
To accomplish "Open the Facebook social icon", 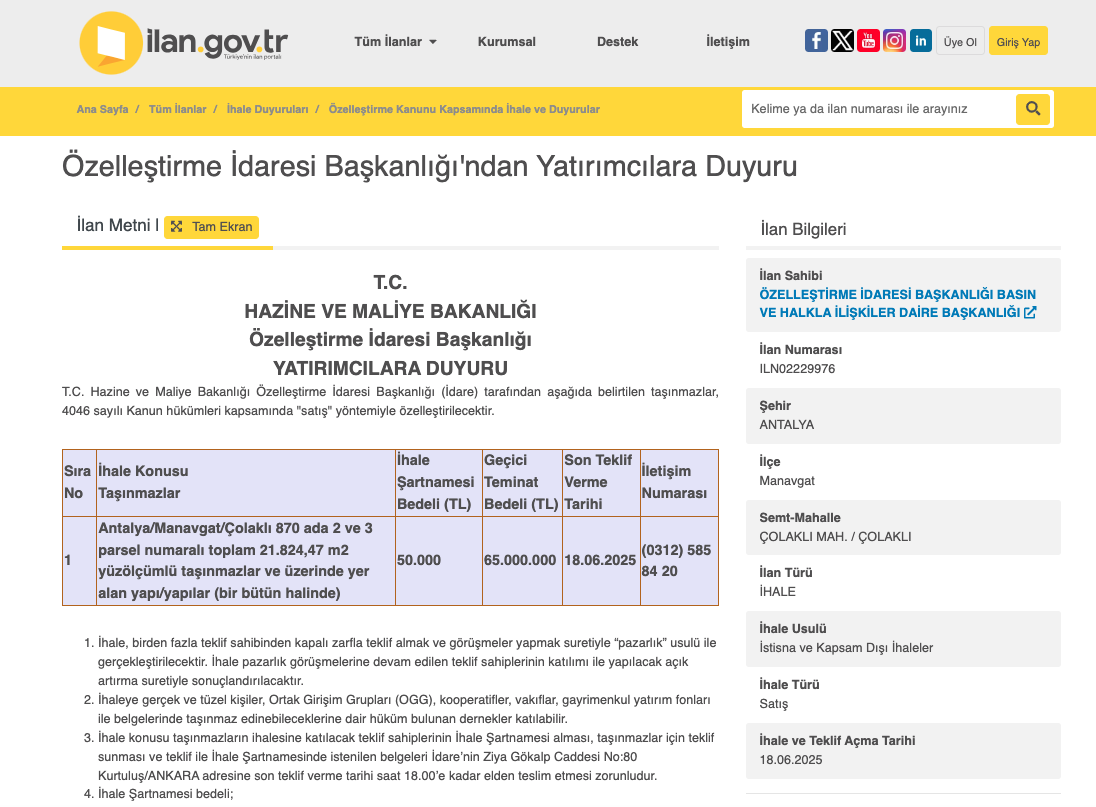I will [816, 41].
